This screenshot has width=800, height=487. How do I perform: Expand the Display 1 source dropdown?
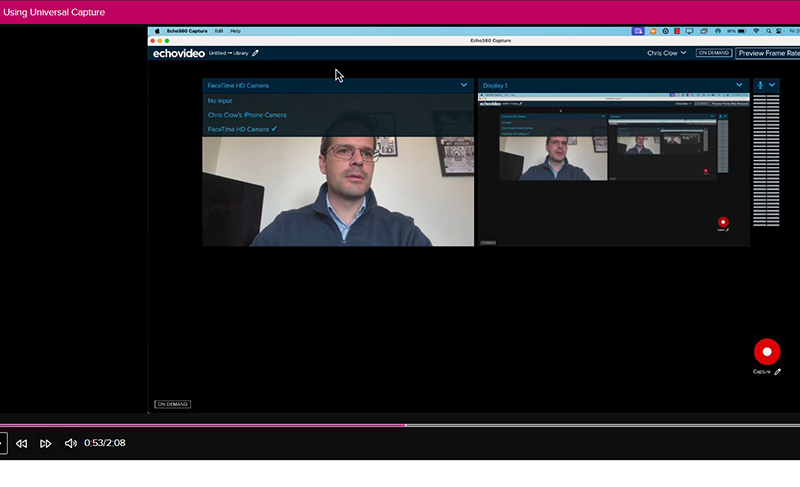click(x=739, y=85)
